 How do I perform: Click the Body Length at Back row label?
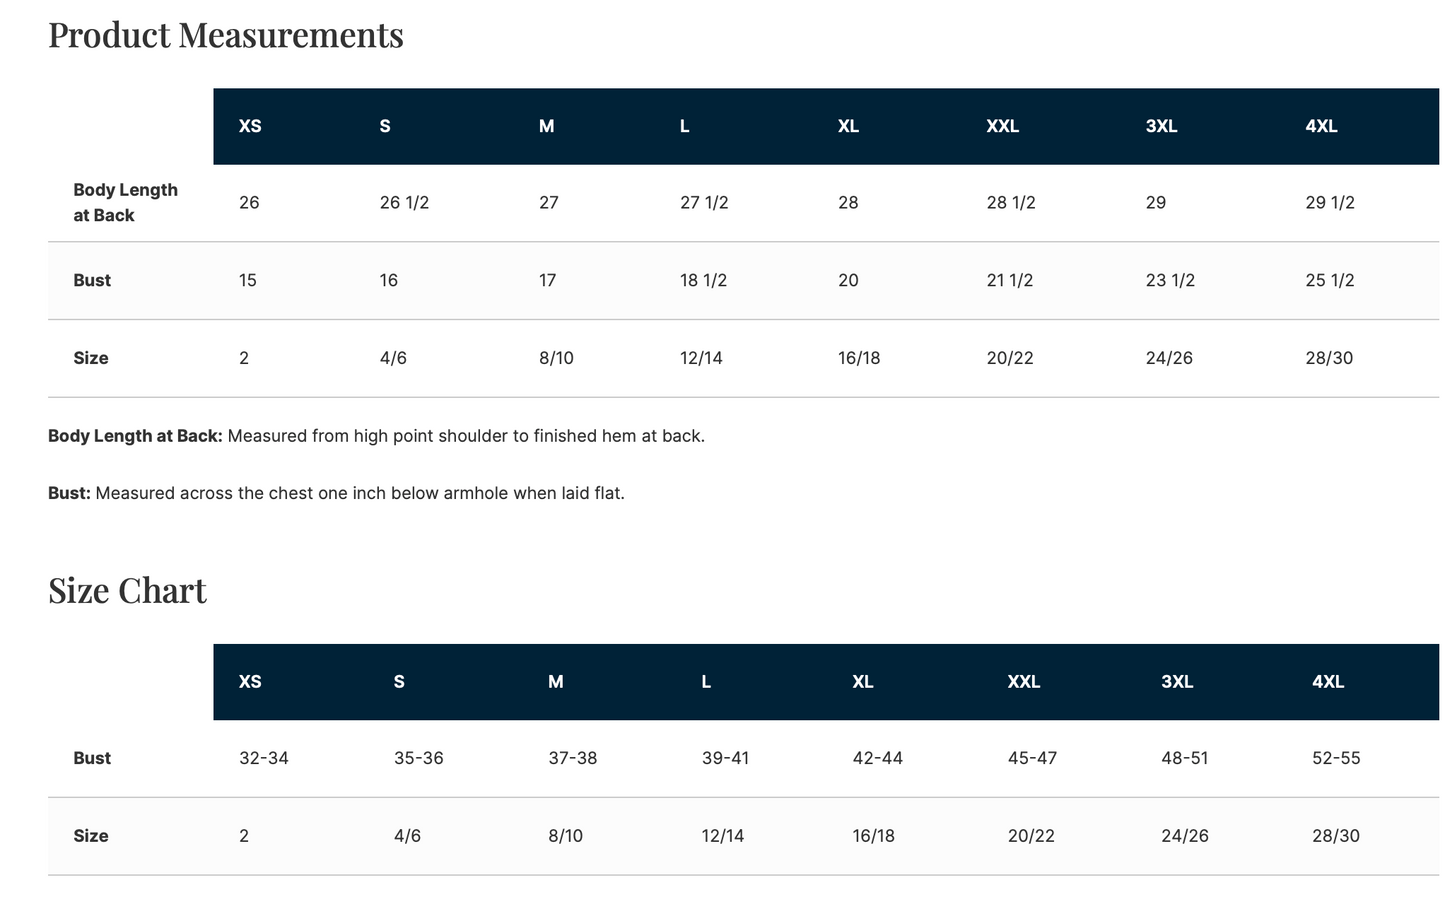tap(125, 203)
